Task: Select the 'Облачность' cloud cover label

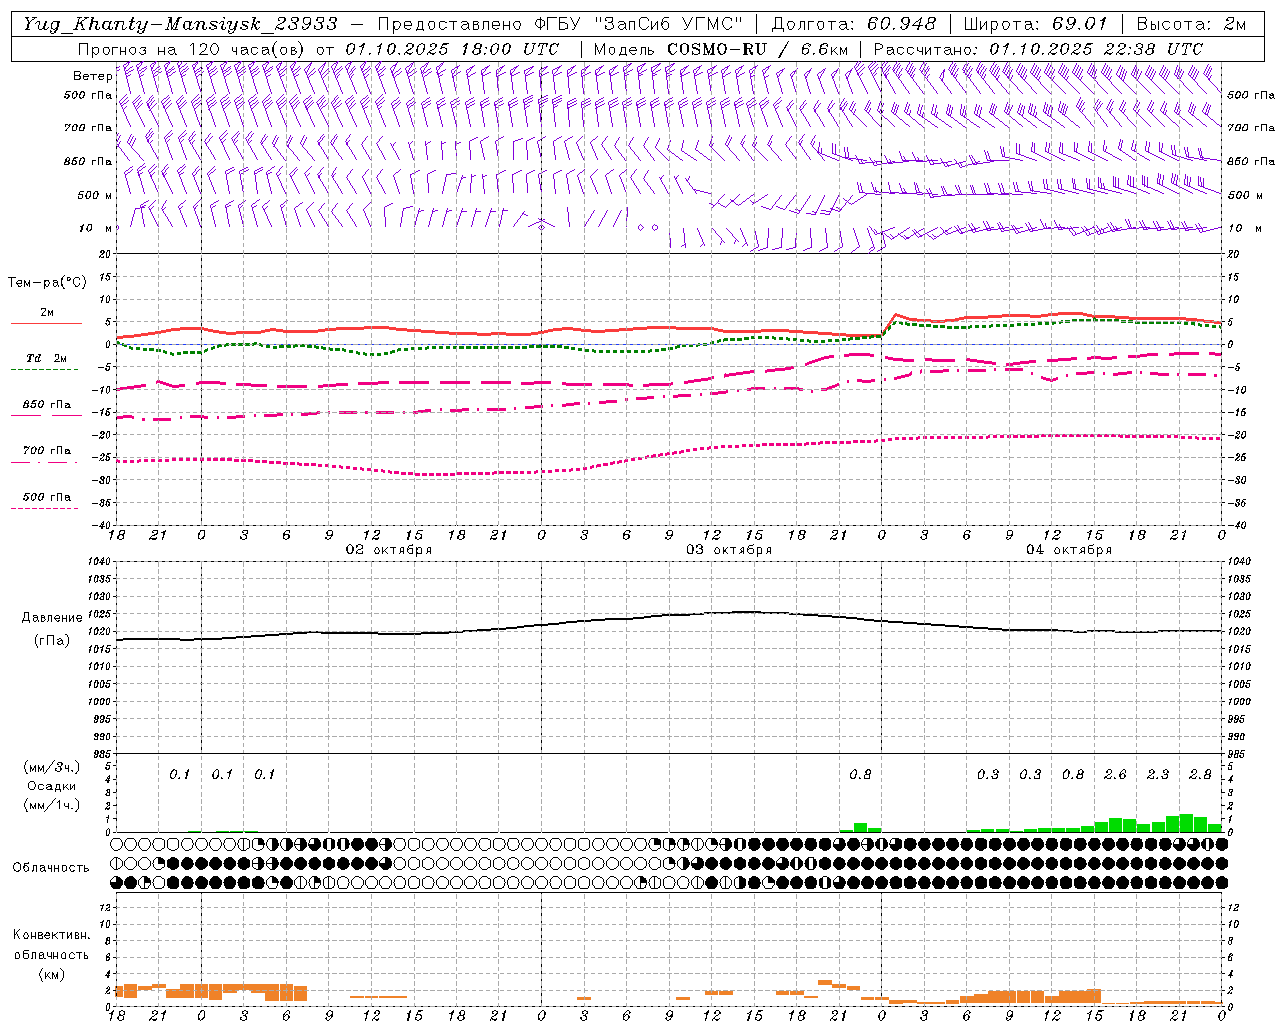Action: click(51, 868)
